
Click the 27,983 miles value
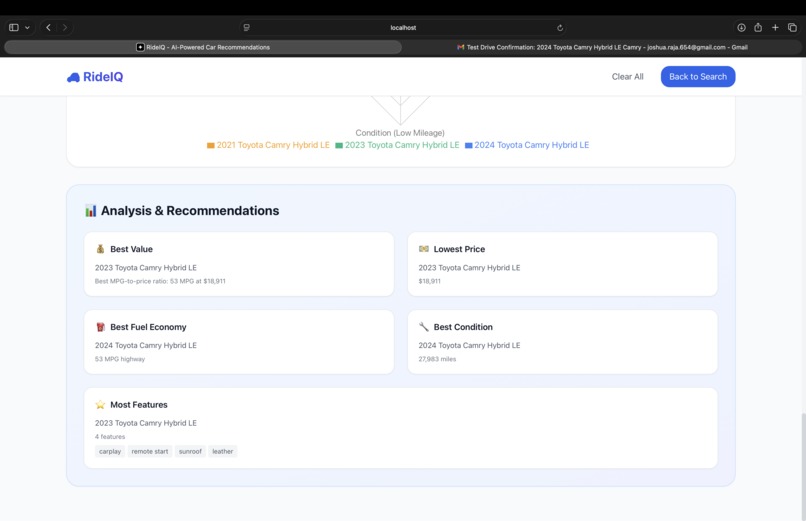pyautogui.click(x=437, y=359)
